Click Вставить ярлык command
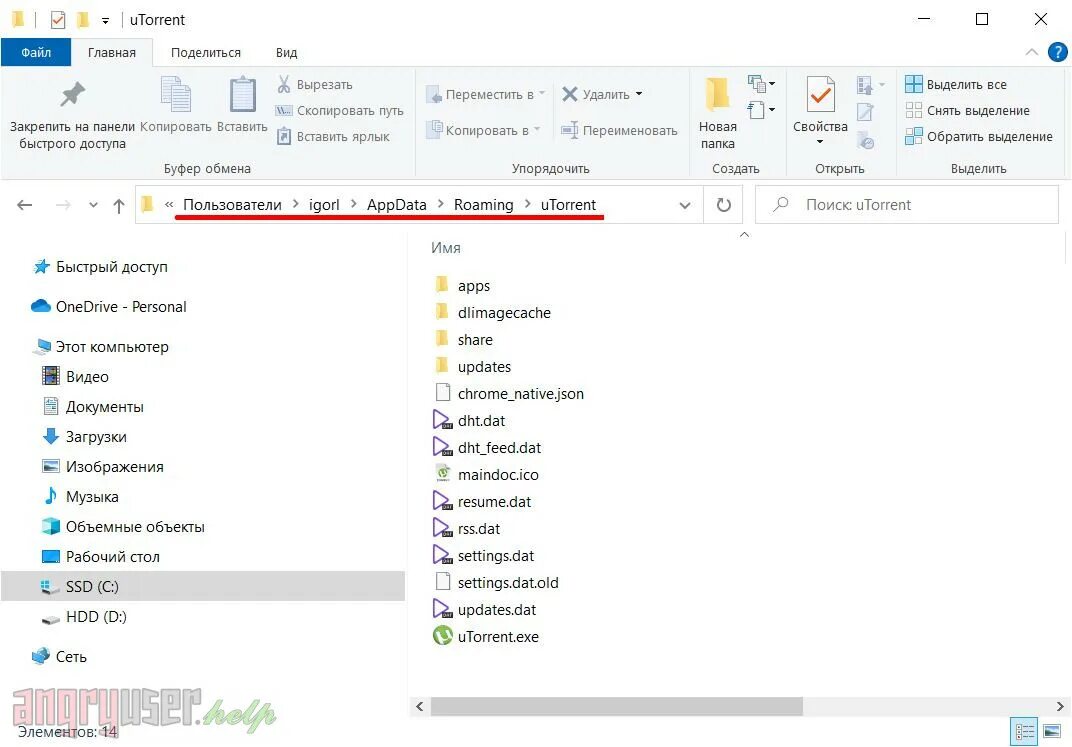The height and width of the screenshot is (747, 1072). point(332,136)
